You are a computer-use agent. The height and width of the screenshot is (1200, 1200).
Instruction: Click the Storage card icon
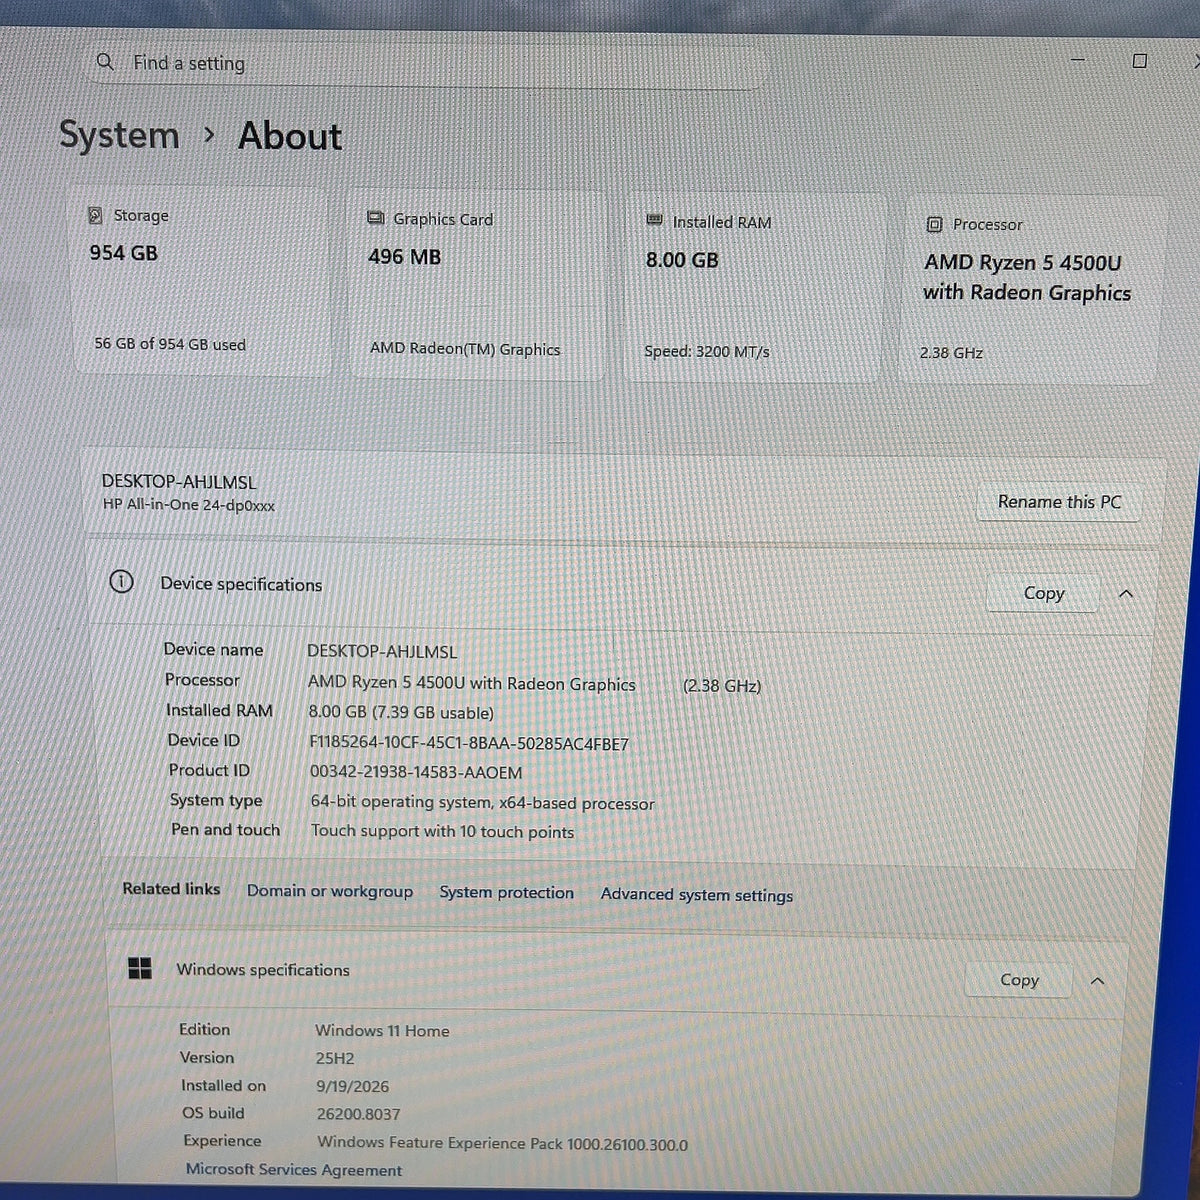(96, 215)
